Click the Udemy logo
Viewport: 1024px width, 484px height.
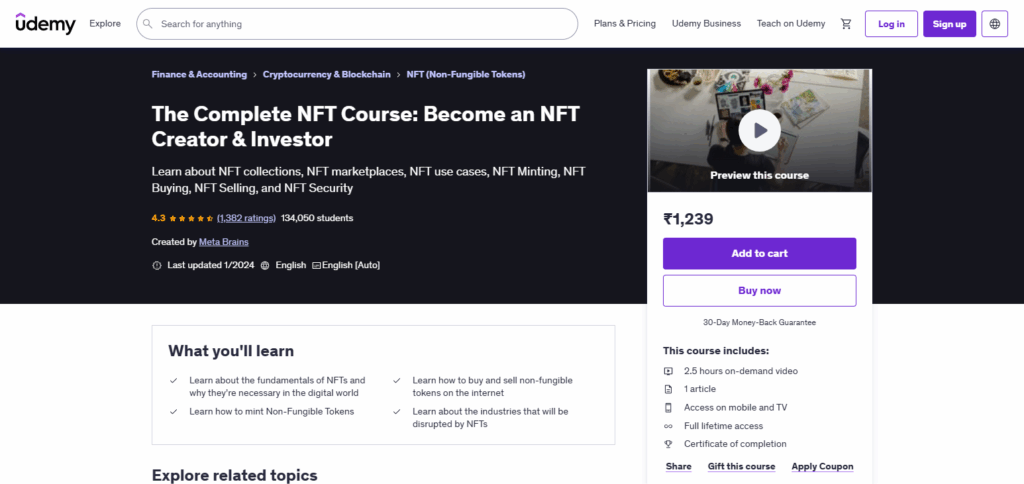click(x=46, y=23)
